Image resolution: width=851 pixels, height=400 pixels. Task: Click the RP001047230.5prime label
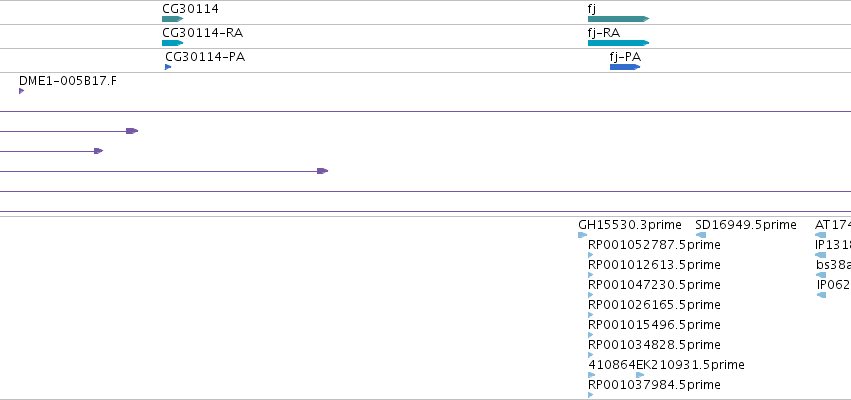(655, 285)
